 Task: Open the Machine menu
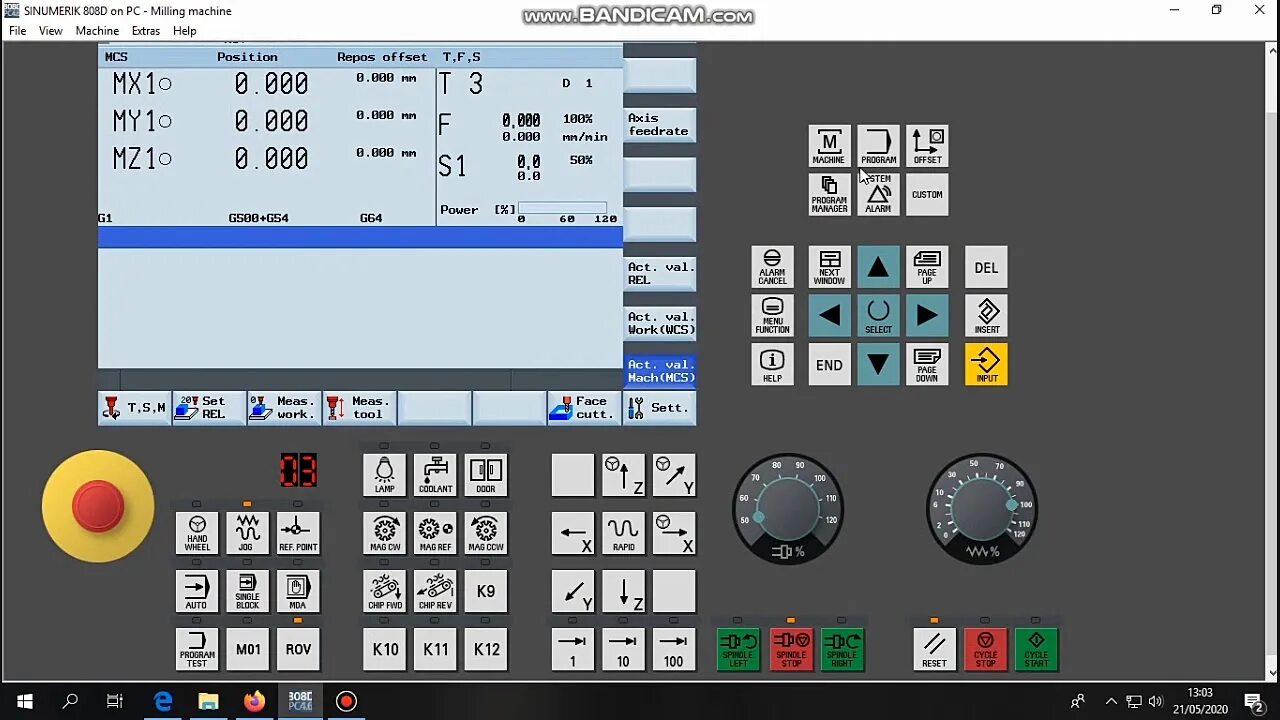(x=97, y=31)
